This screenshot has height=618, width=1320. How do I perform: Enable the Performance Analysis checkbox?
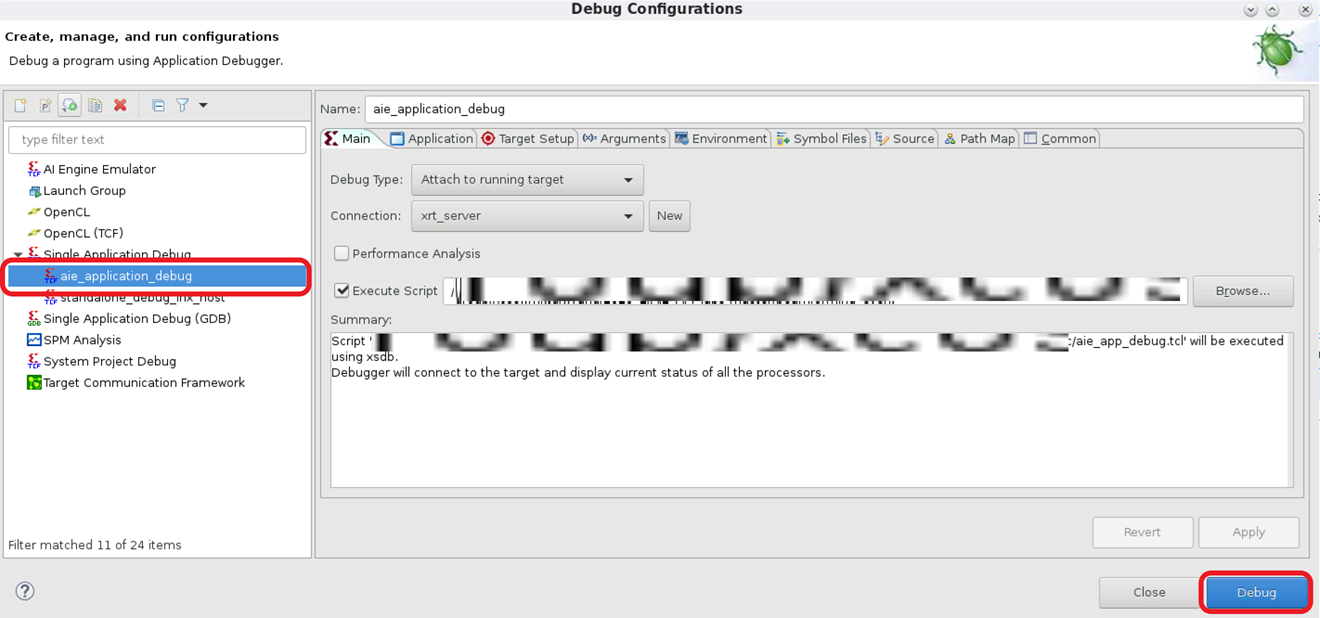[x=342, y=254]
